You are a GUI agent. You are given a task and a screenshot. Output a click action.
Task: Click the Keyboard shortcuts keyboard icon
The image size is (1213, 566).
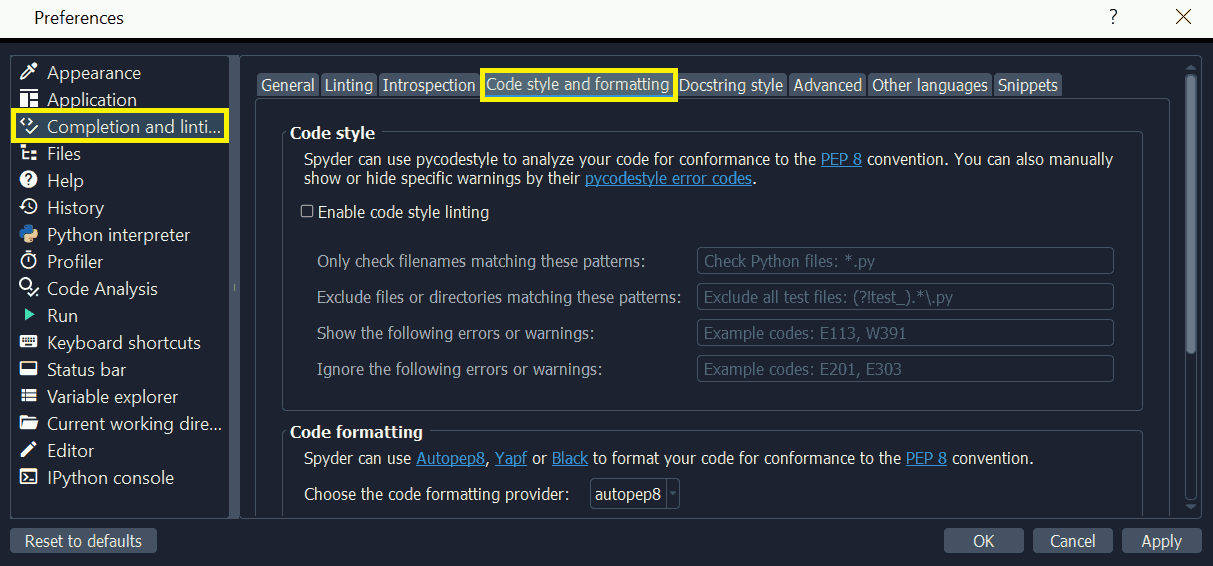(x=29, y=342)
